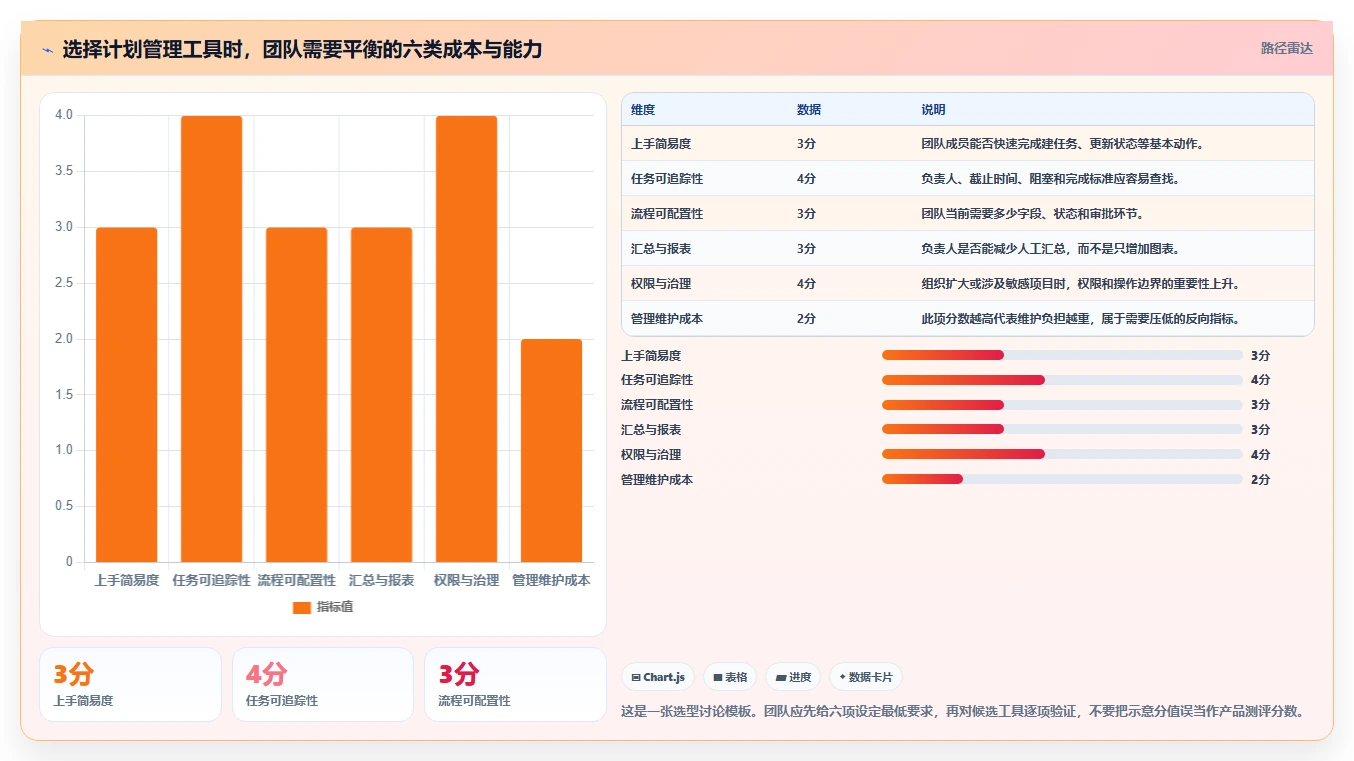Select the 权限与治理 table row cell
1354x761 pixels.
pos(661,284)
